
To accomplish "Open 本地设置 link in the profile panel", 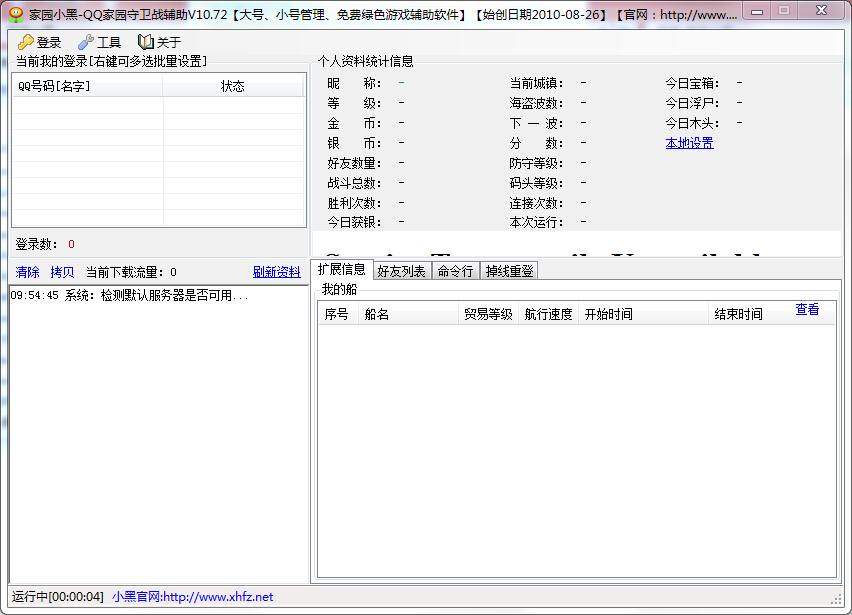I will pos(688,143).
